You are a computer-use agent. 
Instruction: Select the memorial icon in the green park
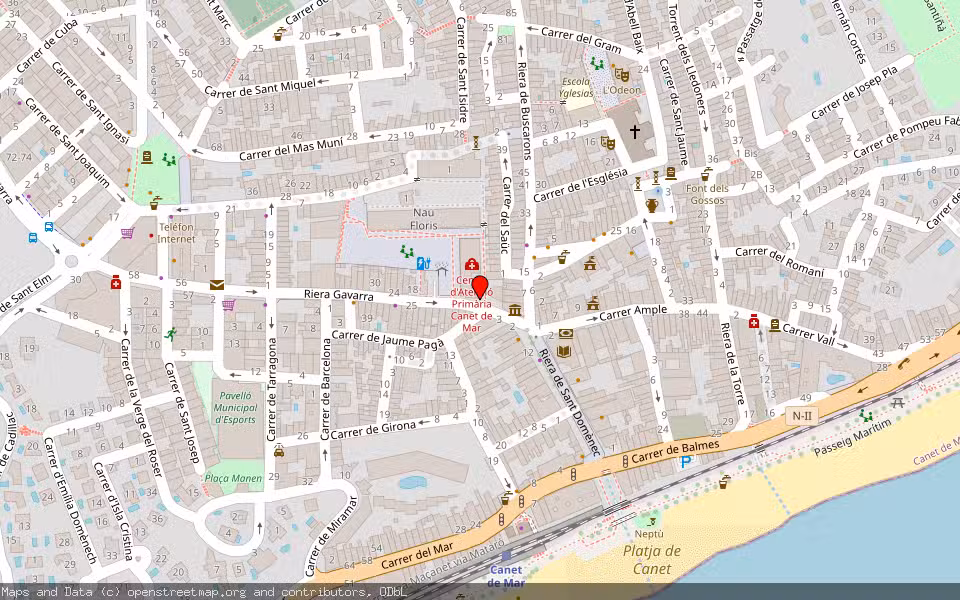click(x=147, y=157)
